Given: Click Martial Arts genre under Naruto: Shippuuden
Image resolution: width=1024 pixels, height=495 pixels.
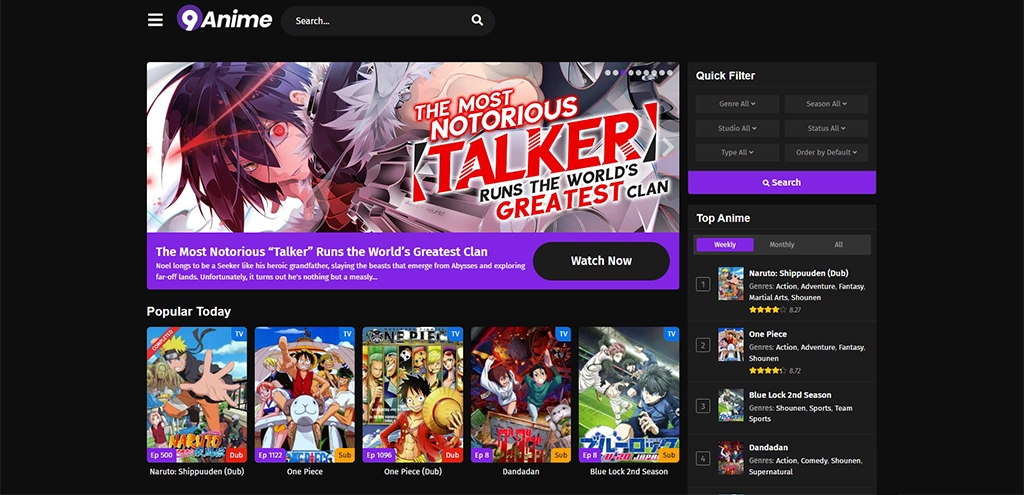Looking at the screenshot, I should pyautogui.click(x=768, y=297).
